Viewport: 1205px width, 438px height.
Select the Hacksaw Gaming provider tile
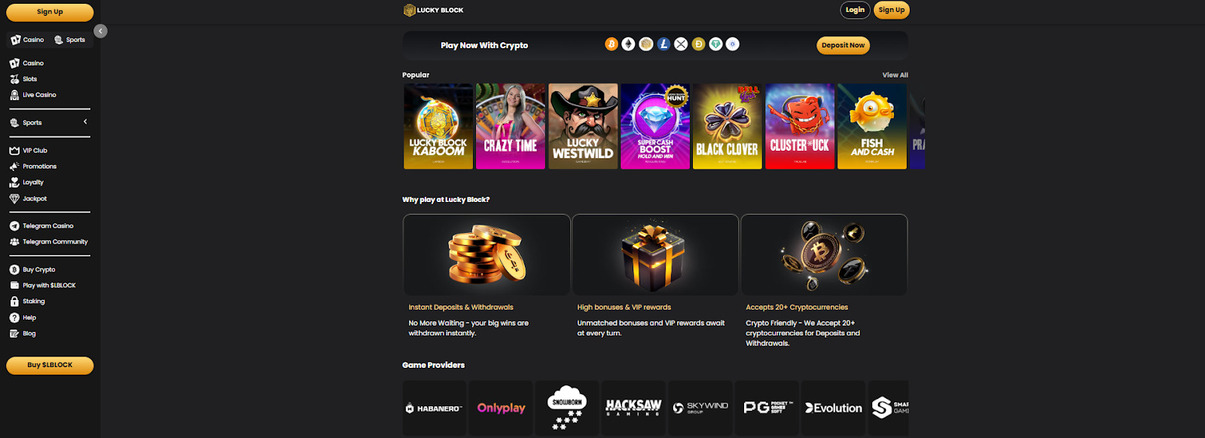(x=633, y=407)
